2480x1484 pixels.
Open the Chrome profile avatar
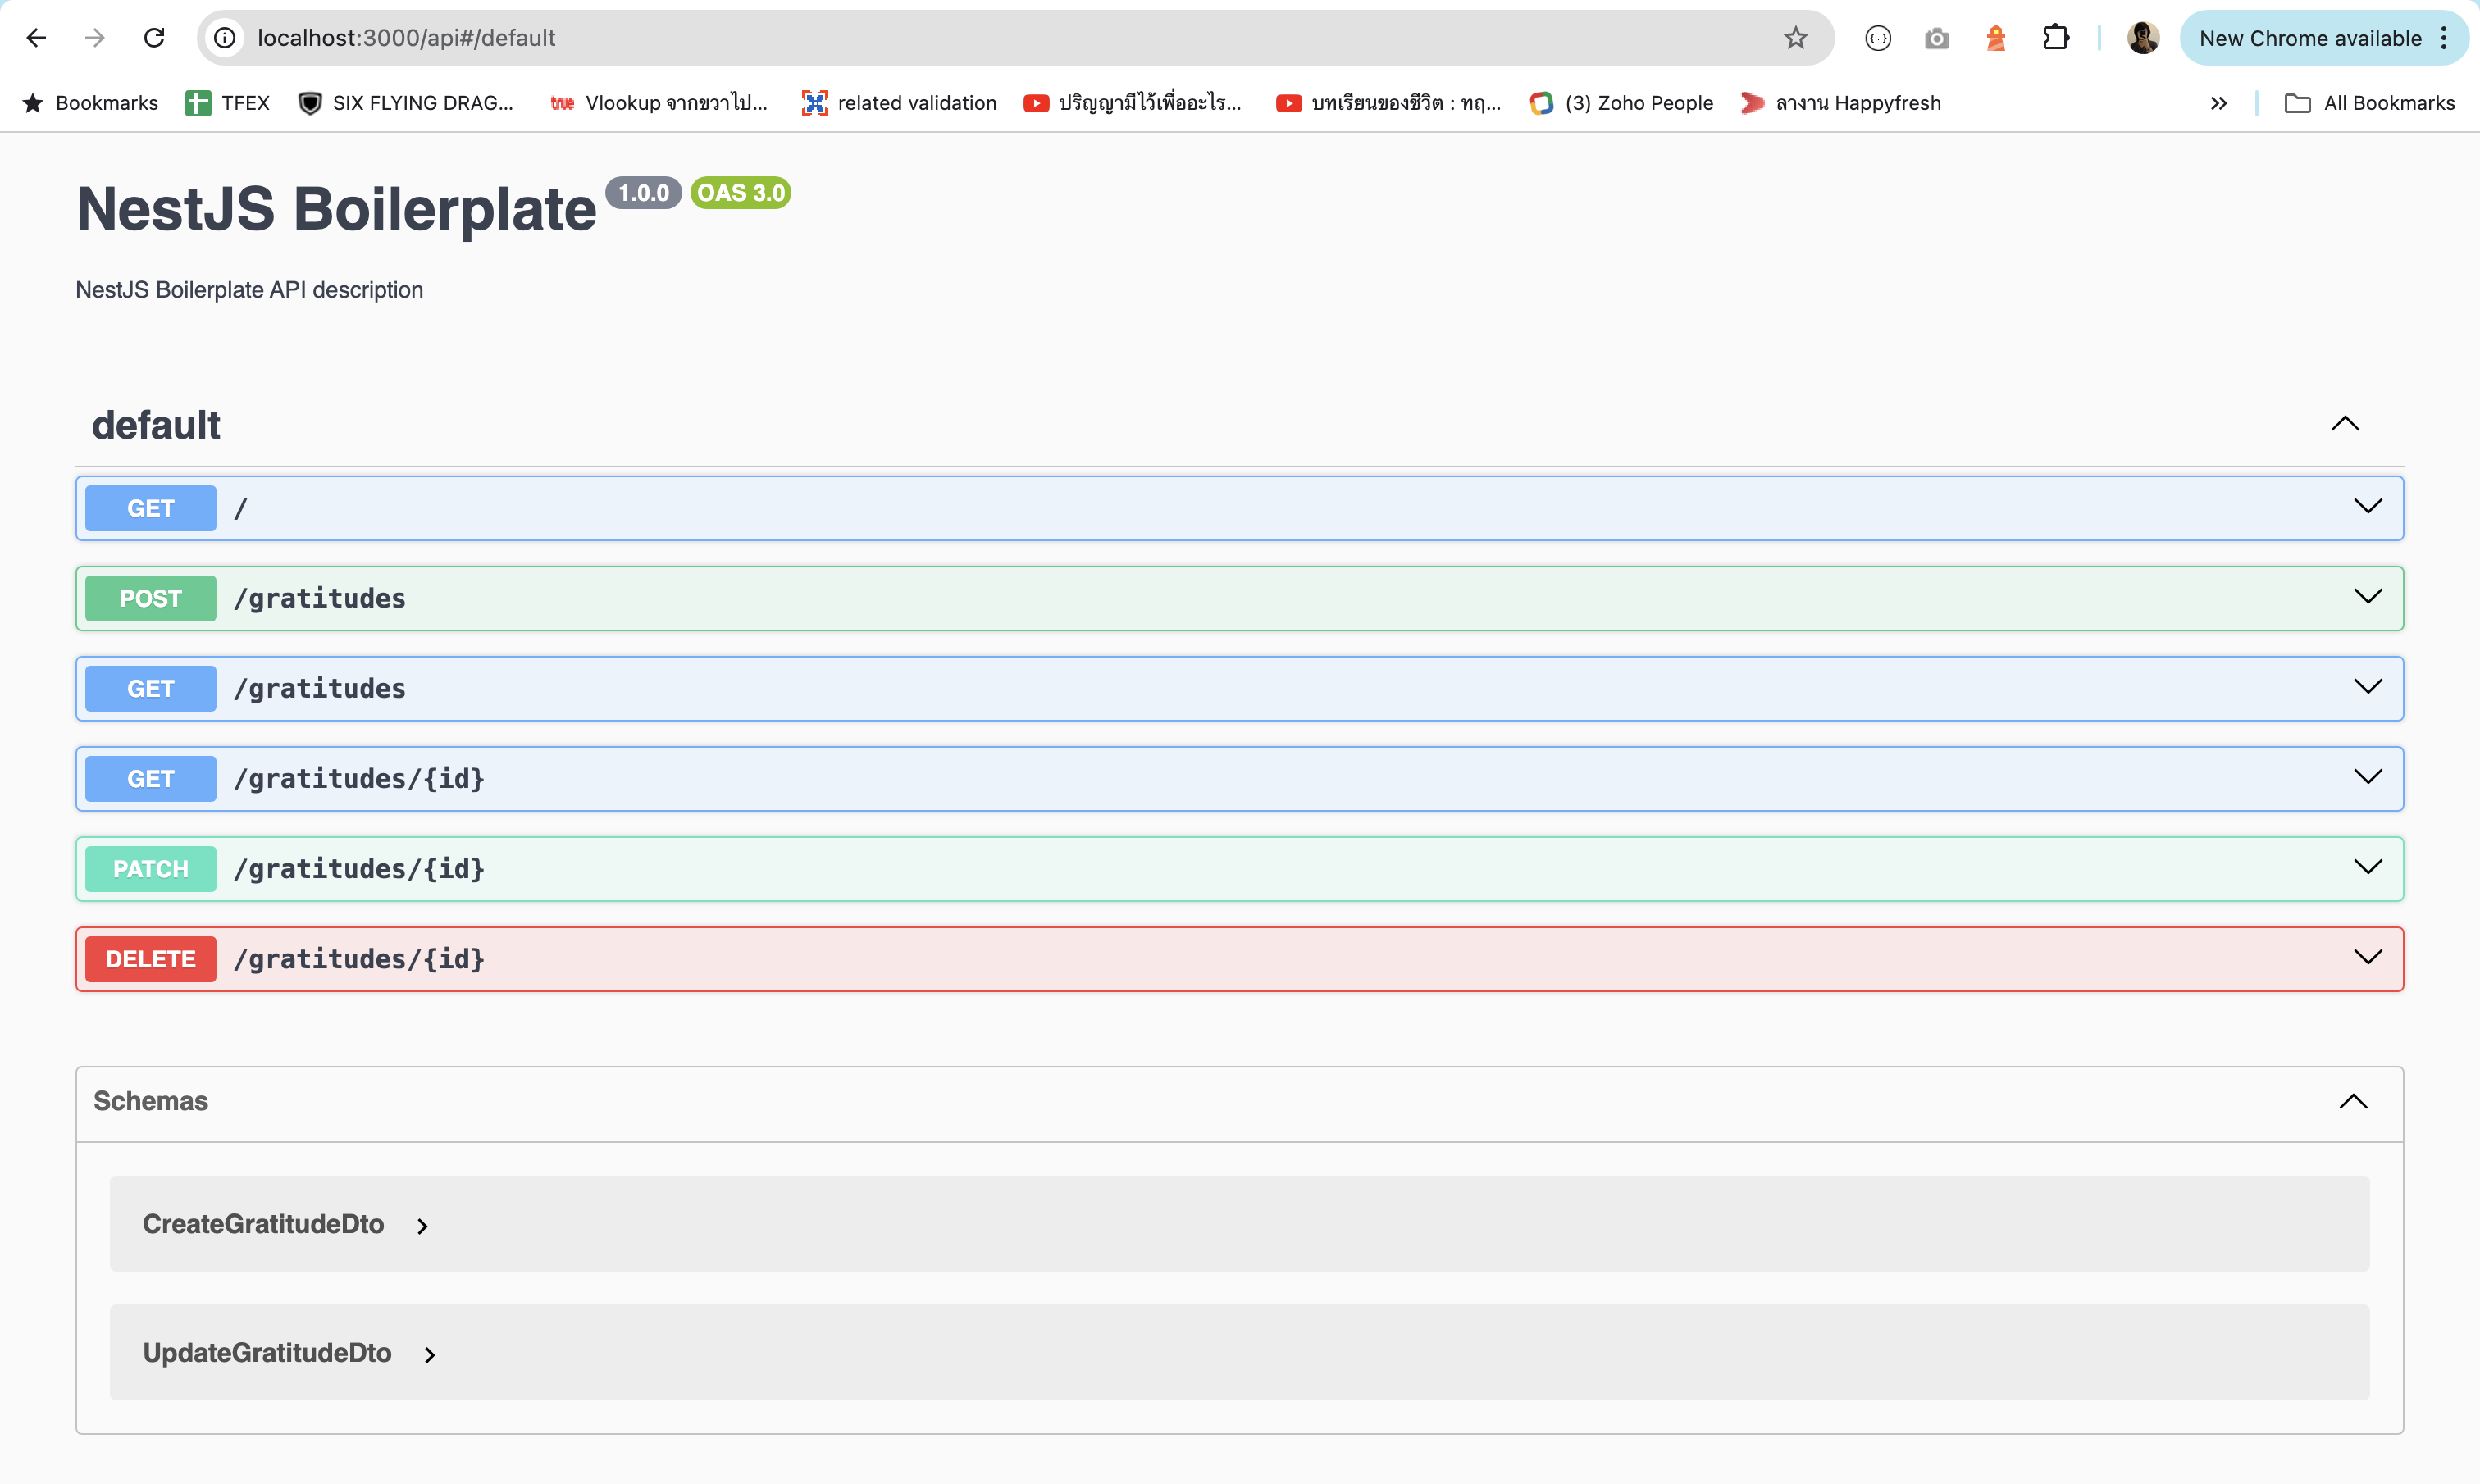coord(2142,38)
